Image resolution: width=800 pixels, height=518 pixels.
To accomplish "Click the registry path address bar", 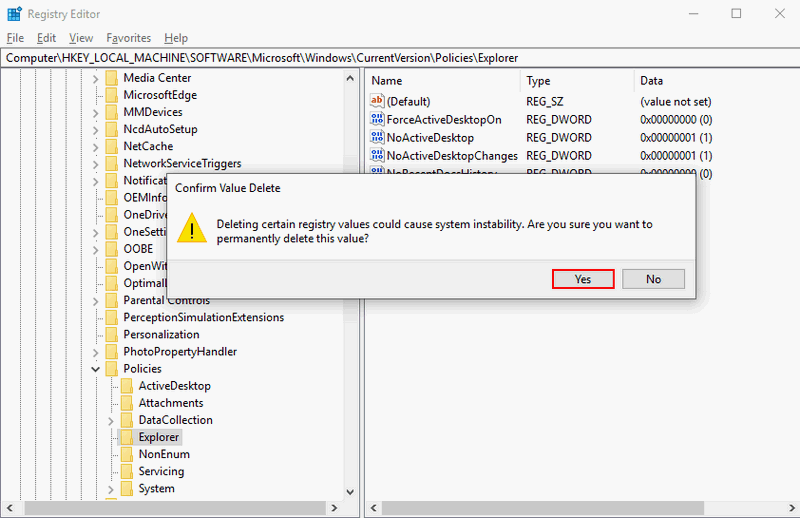I will click(x=400, y=58).
